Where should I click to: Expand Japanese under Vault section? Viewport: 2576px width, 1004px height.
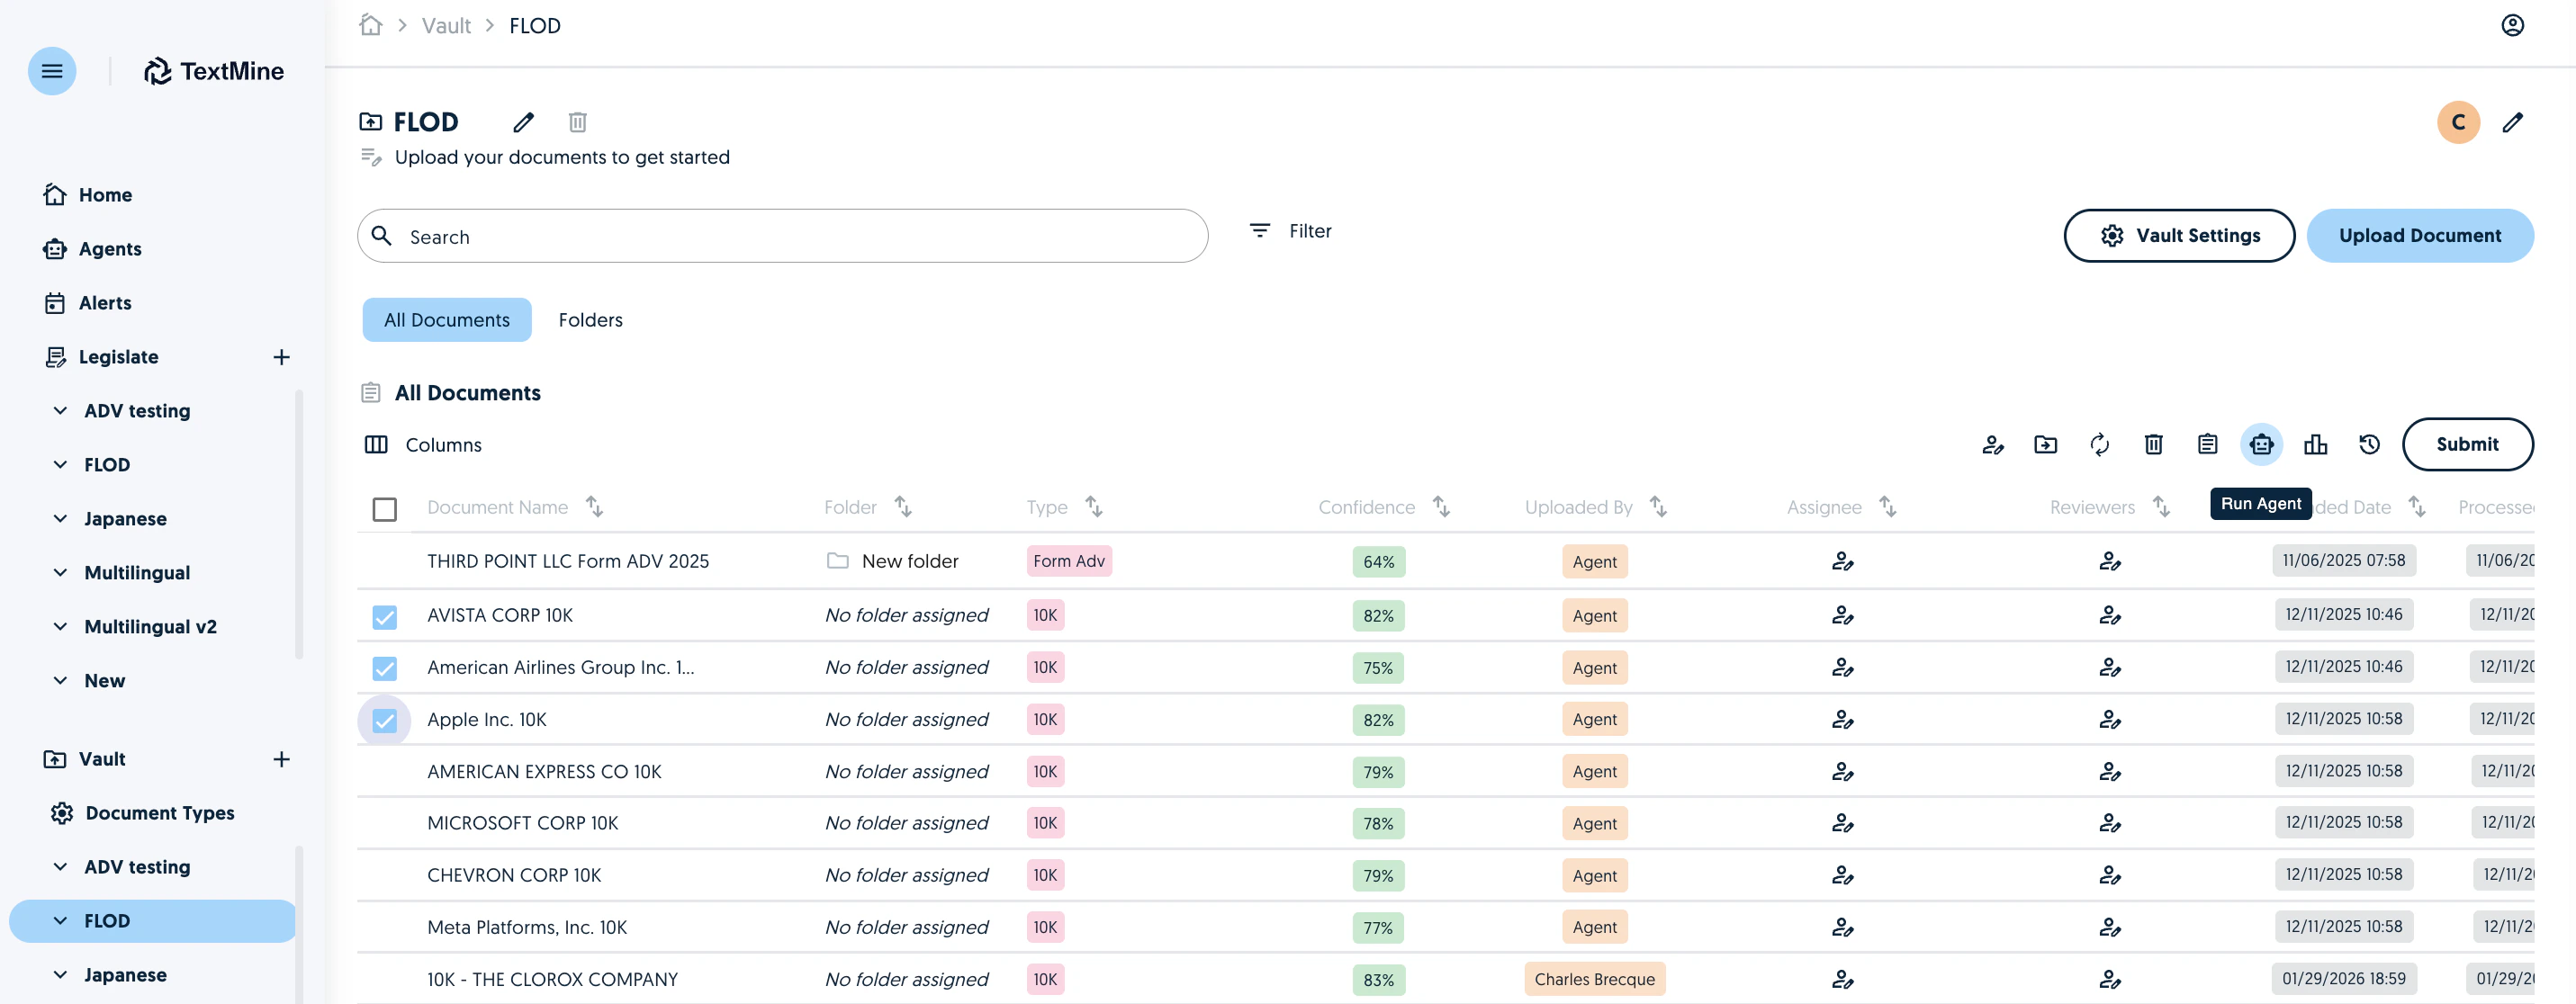click(61, 974)
